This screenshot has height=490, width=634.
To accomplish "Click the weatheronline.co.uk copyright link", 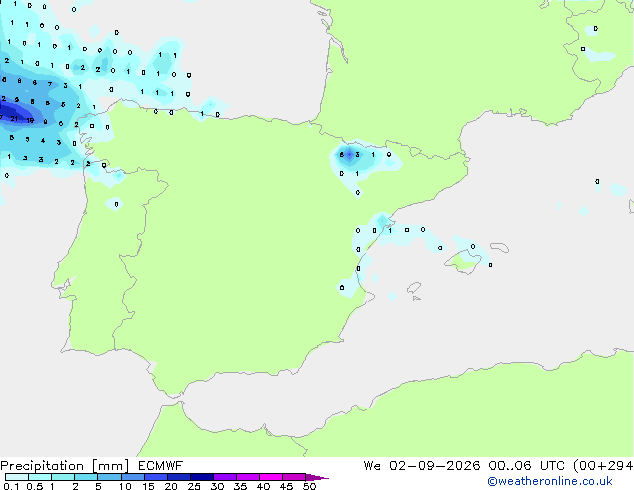I will [550, 481].
